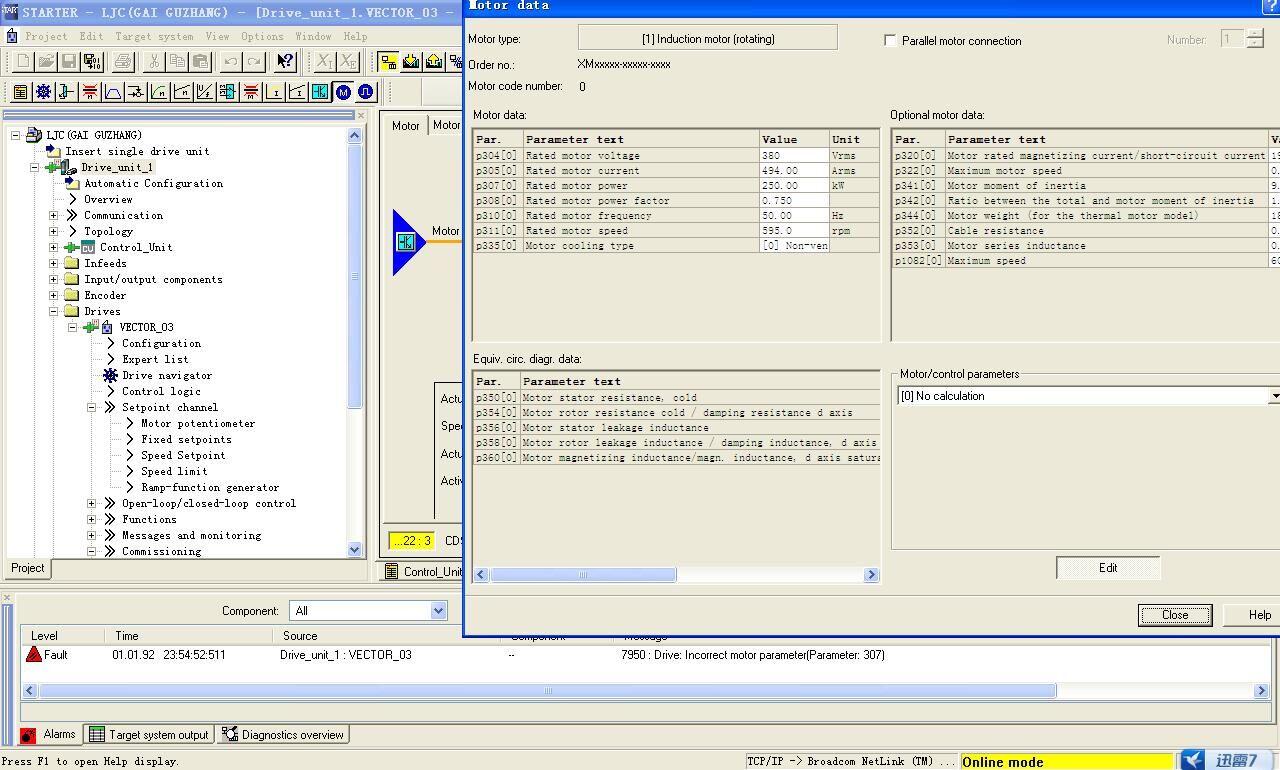Screen dimensions: 1280x770
Task: Open the Diagnostics overview tab
Action: (283, 735)
